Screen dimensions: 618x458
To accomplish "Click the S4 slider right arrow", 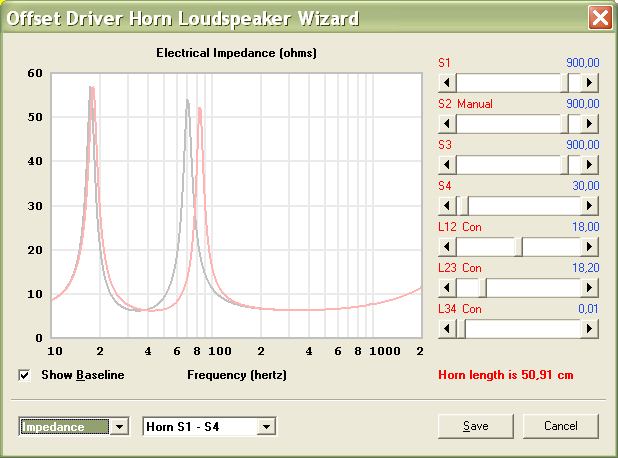I will click(x=589, y=206).
